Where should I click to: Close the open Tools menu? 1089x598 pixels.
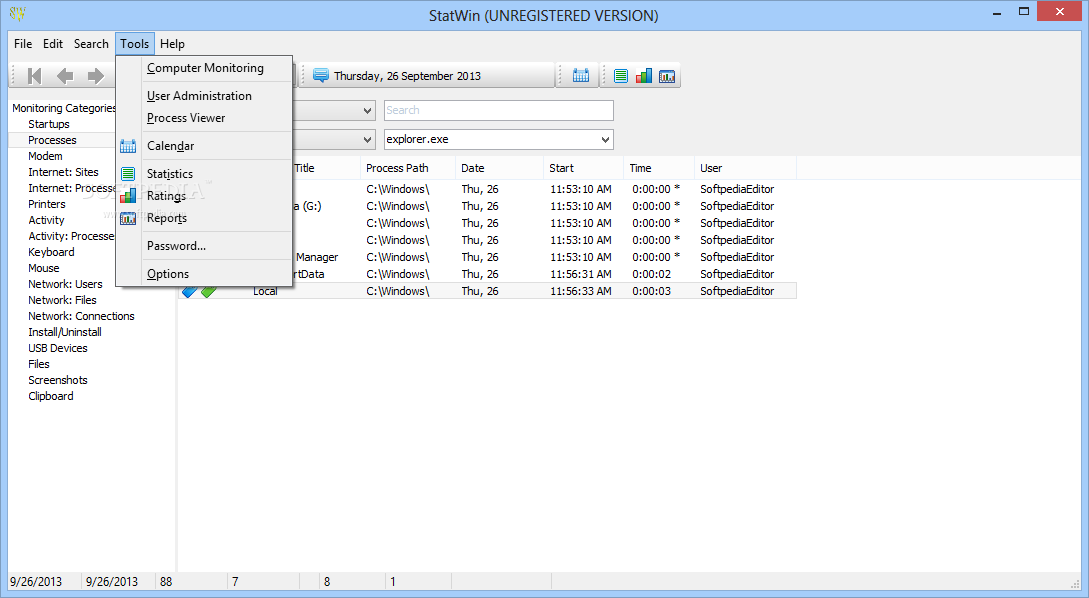point(135,44)
